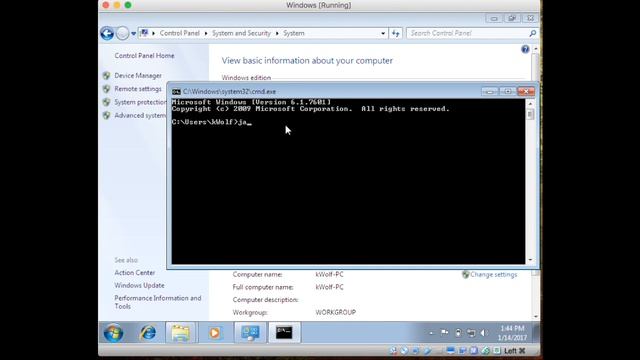This screenshot has width=640, height=360.
Task: Select System in the breadcrumb path
Action: click(x=294, y=33)
